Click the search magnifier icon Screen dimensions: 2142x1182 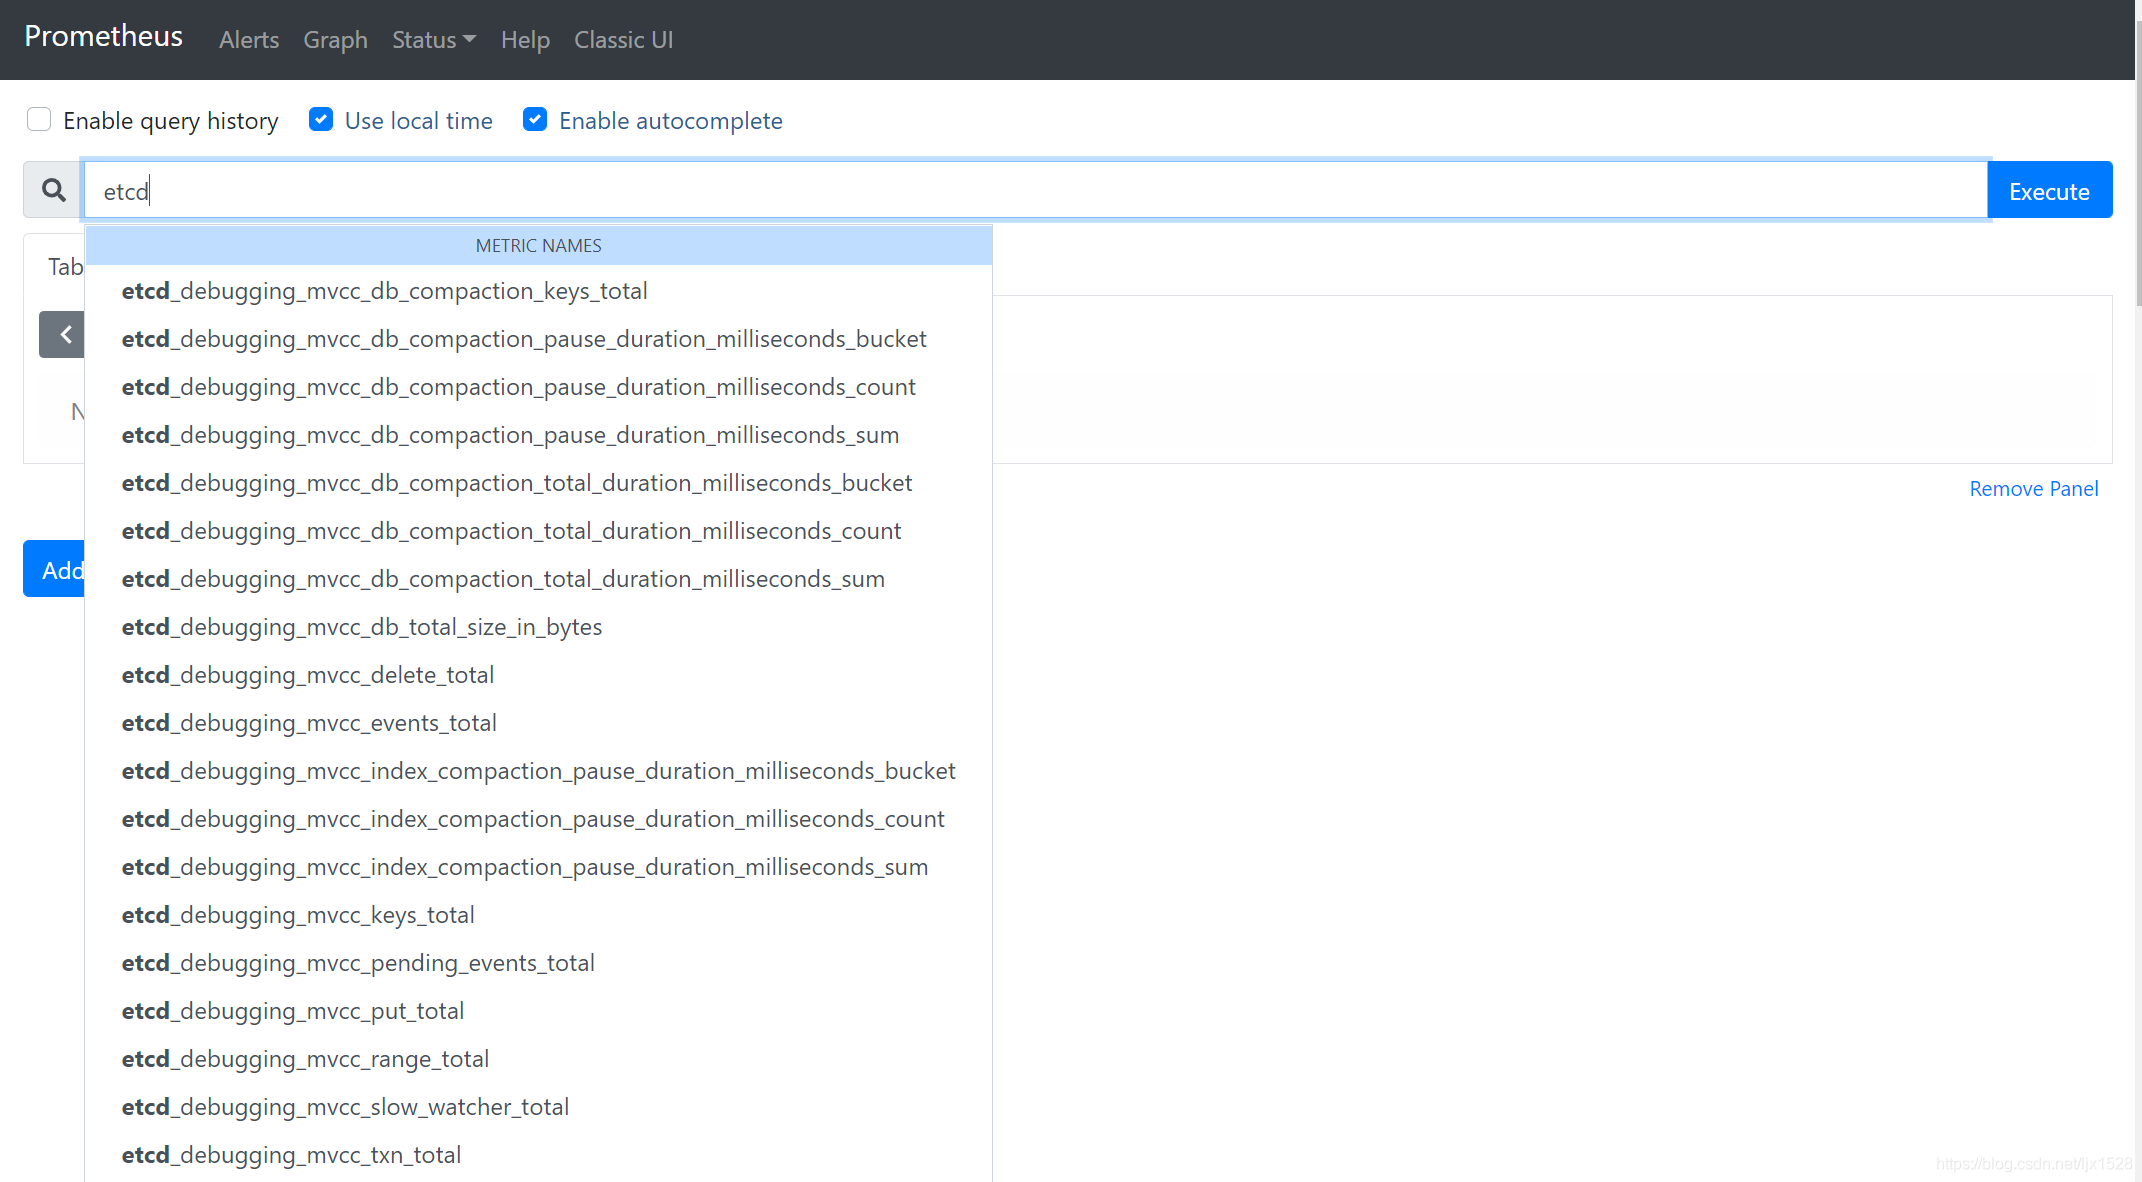pyautogui.click(x=54, y=190)
